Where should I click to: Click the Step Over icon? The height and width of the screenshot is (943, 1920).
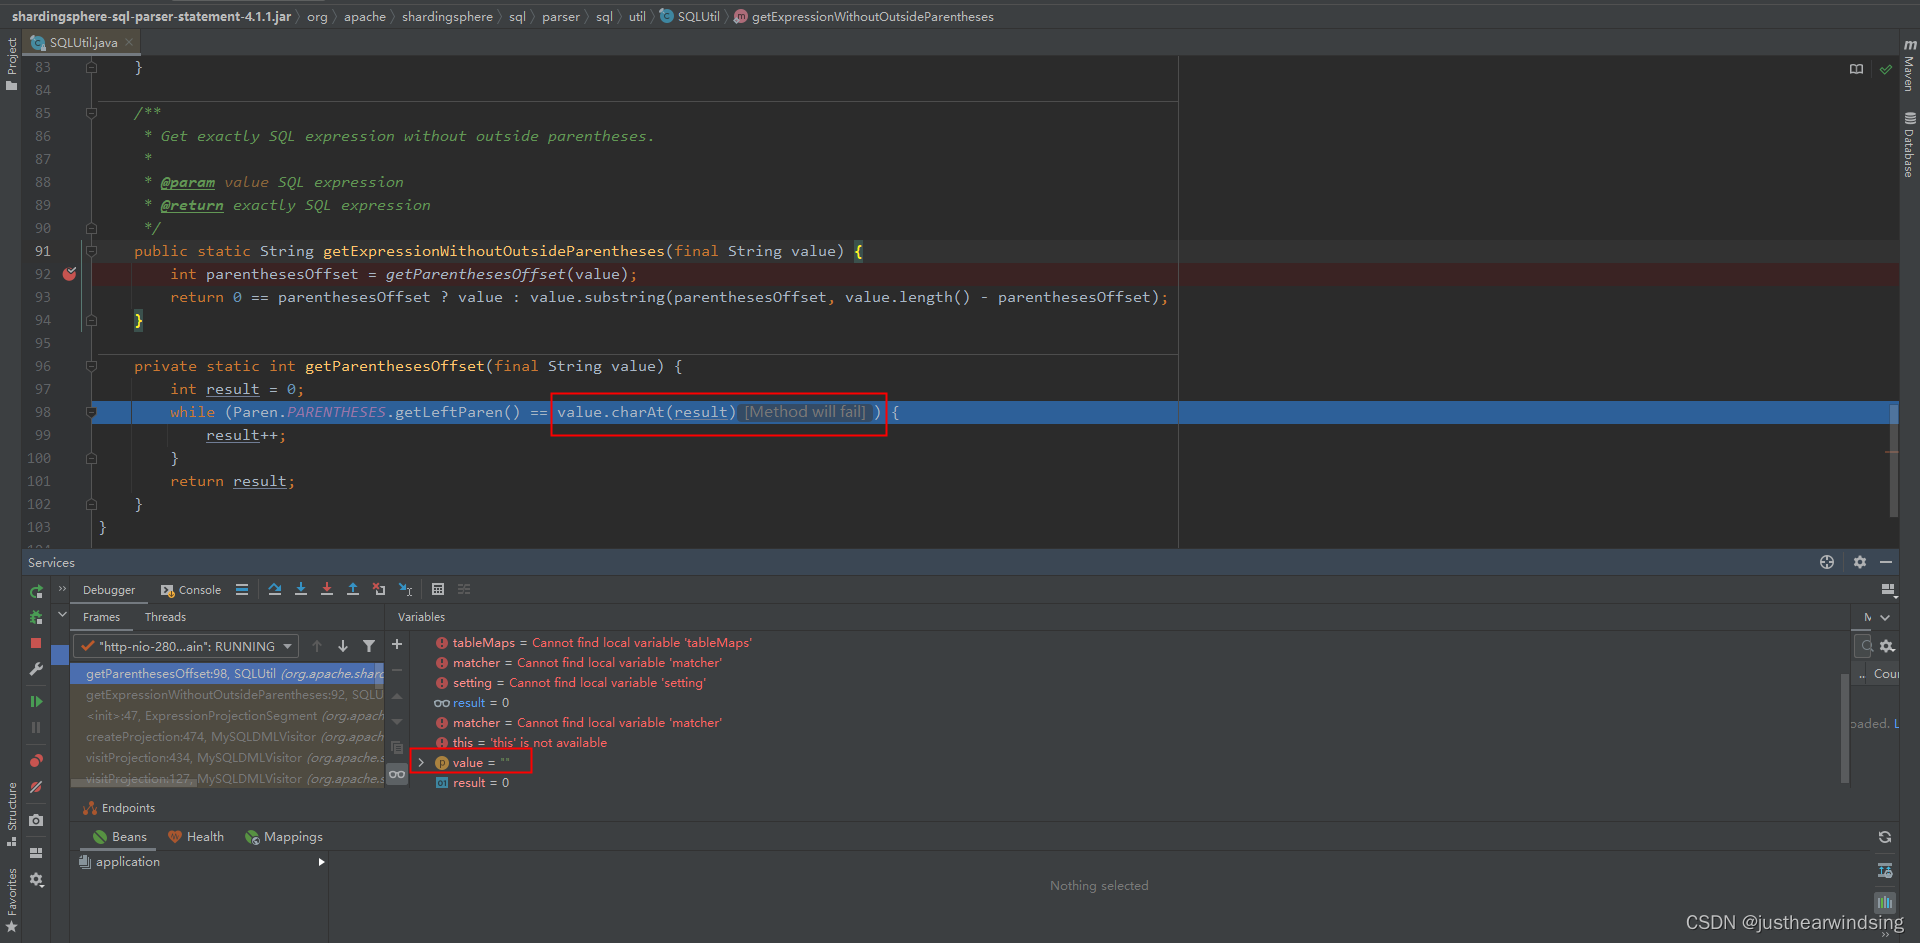275,590
